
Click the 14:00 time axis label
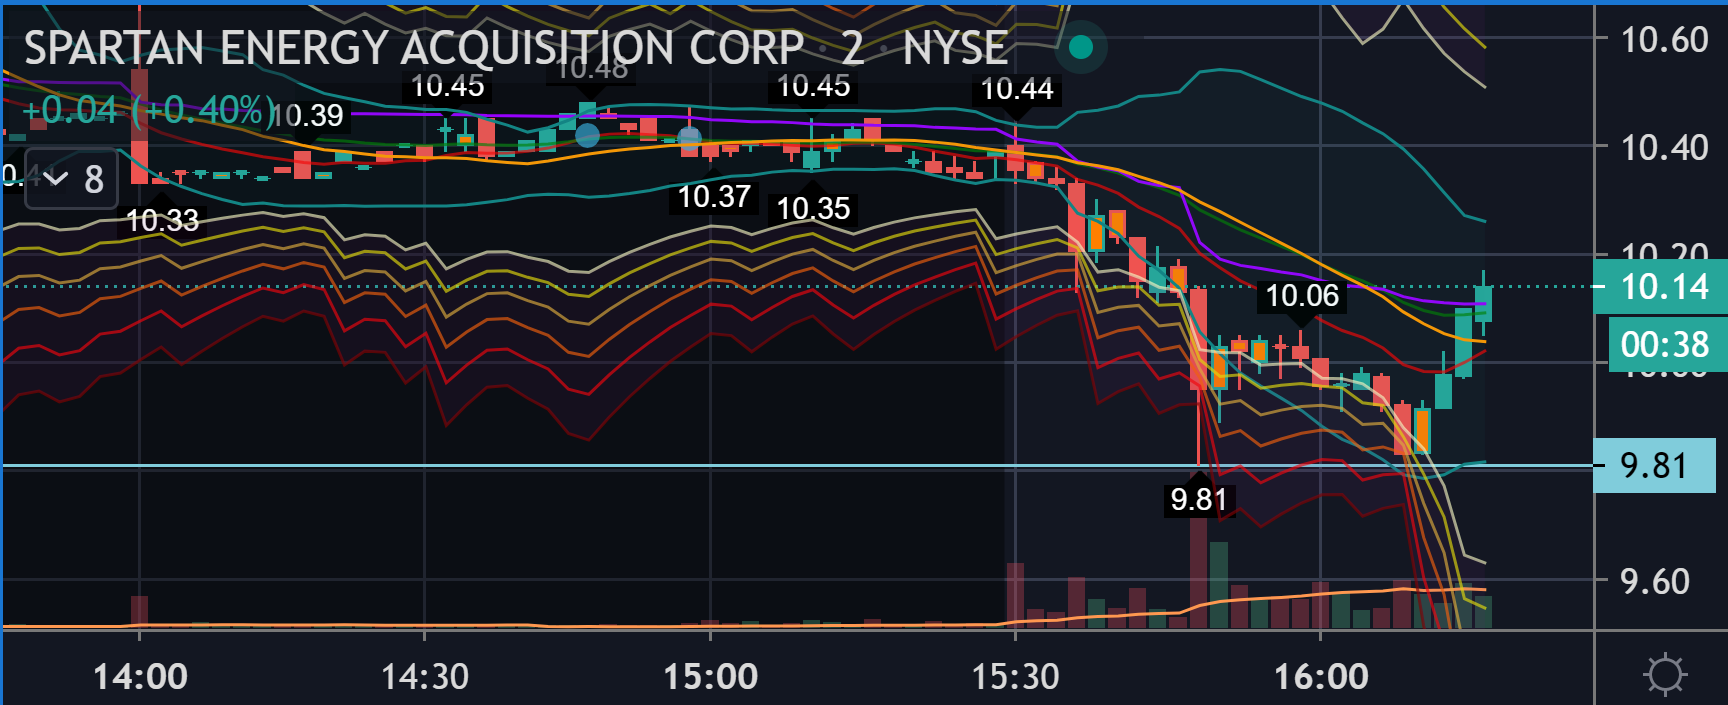click(x=140, y=677)
